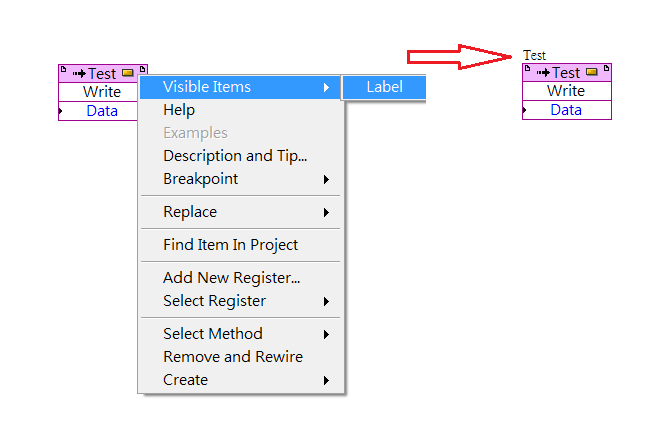Click the yellow register icon on right Test node

[x=592, y=72]
